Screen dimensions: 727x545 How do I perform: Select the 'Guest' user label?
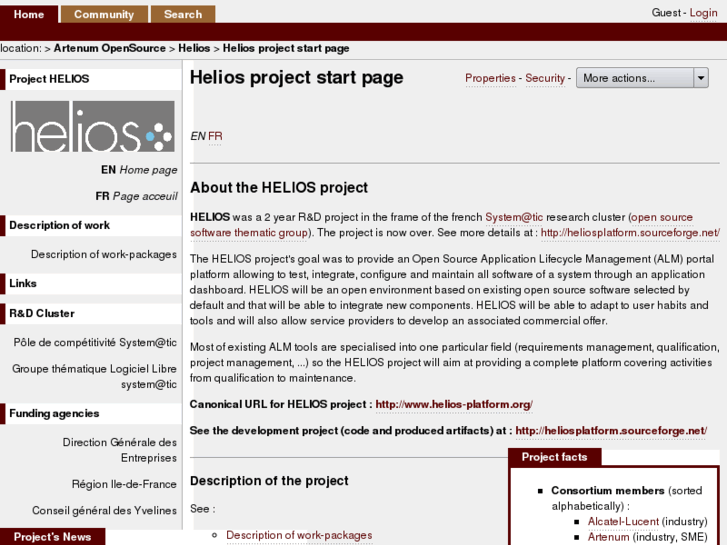(x=666, y=13)
